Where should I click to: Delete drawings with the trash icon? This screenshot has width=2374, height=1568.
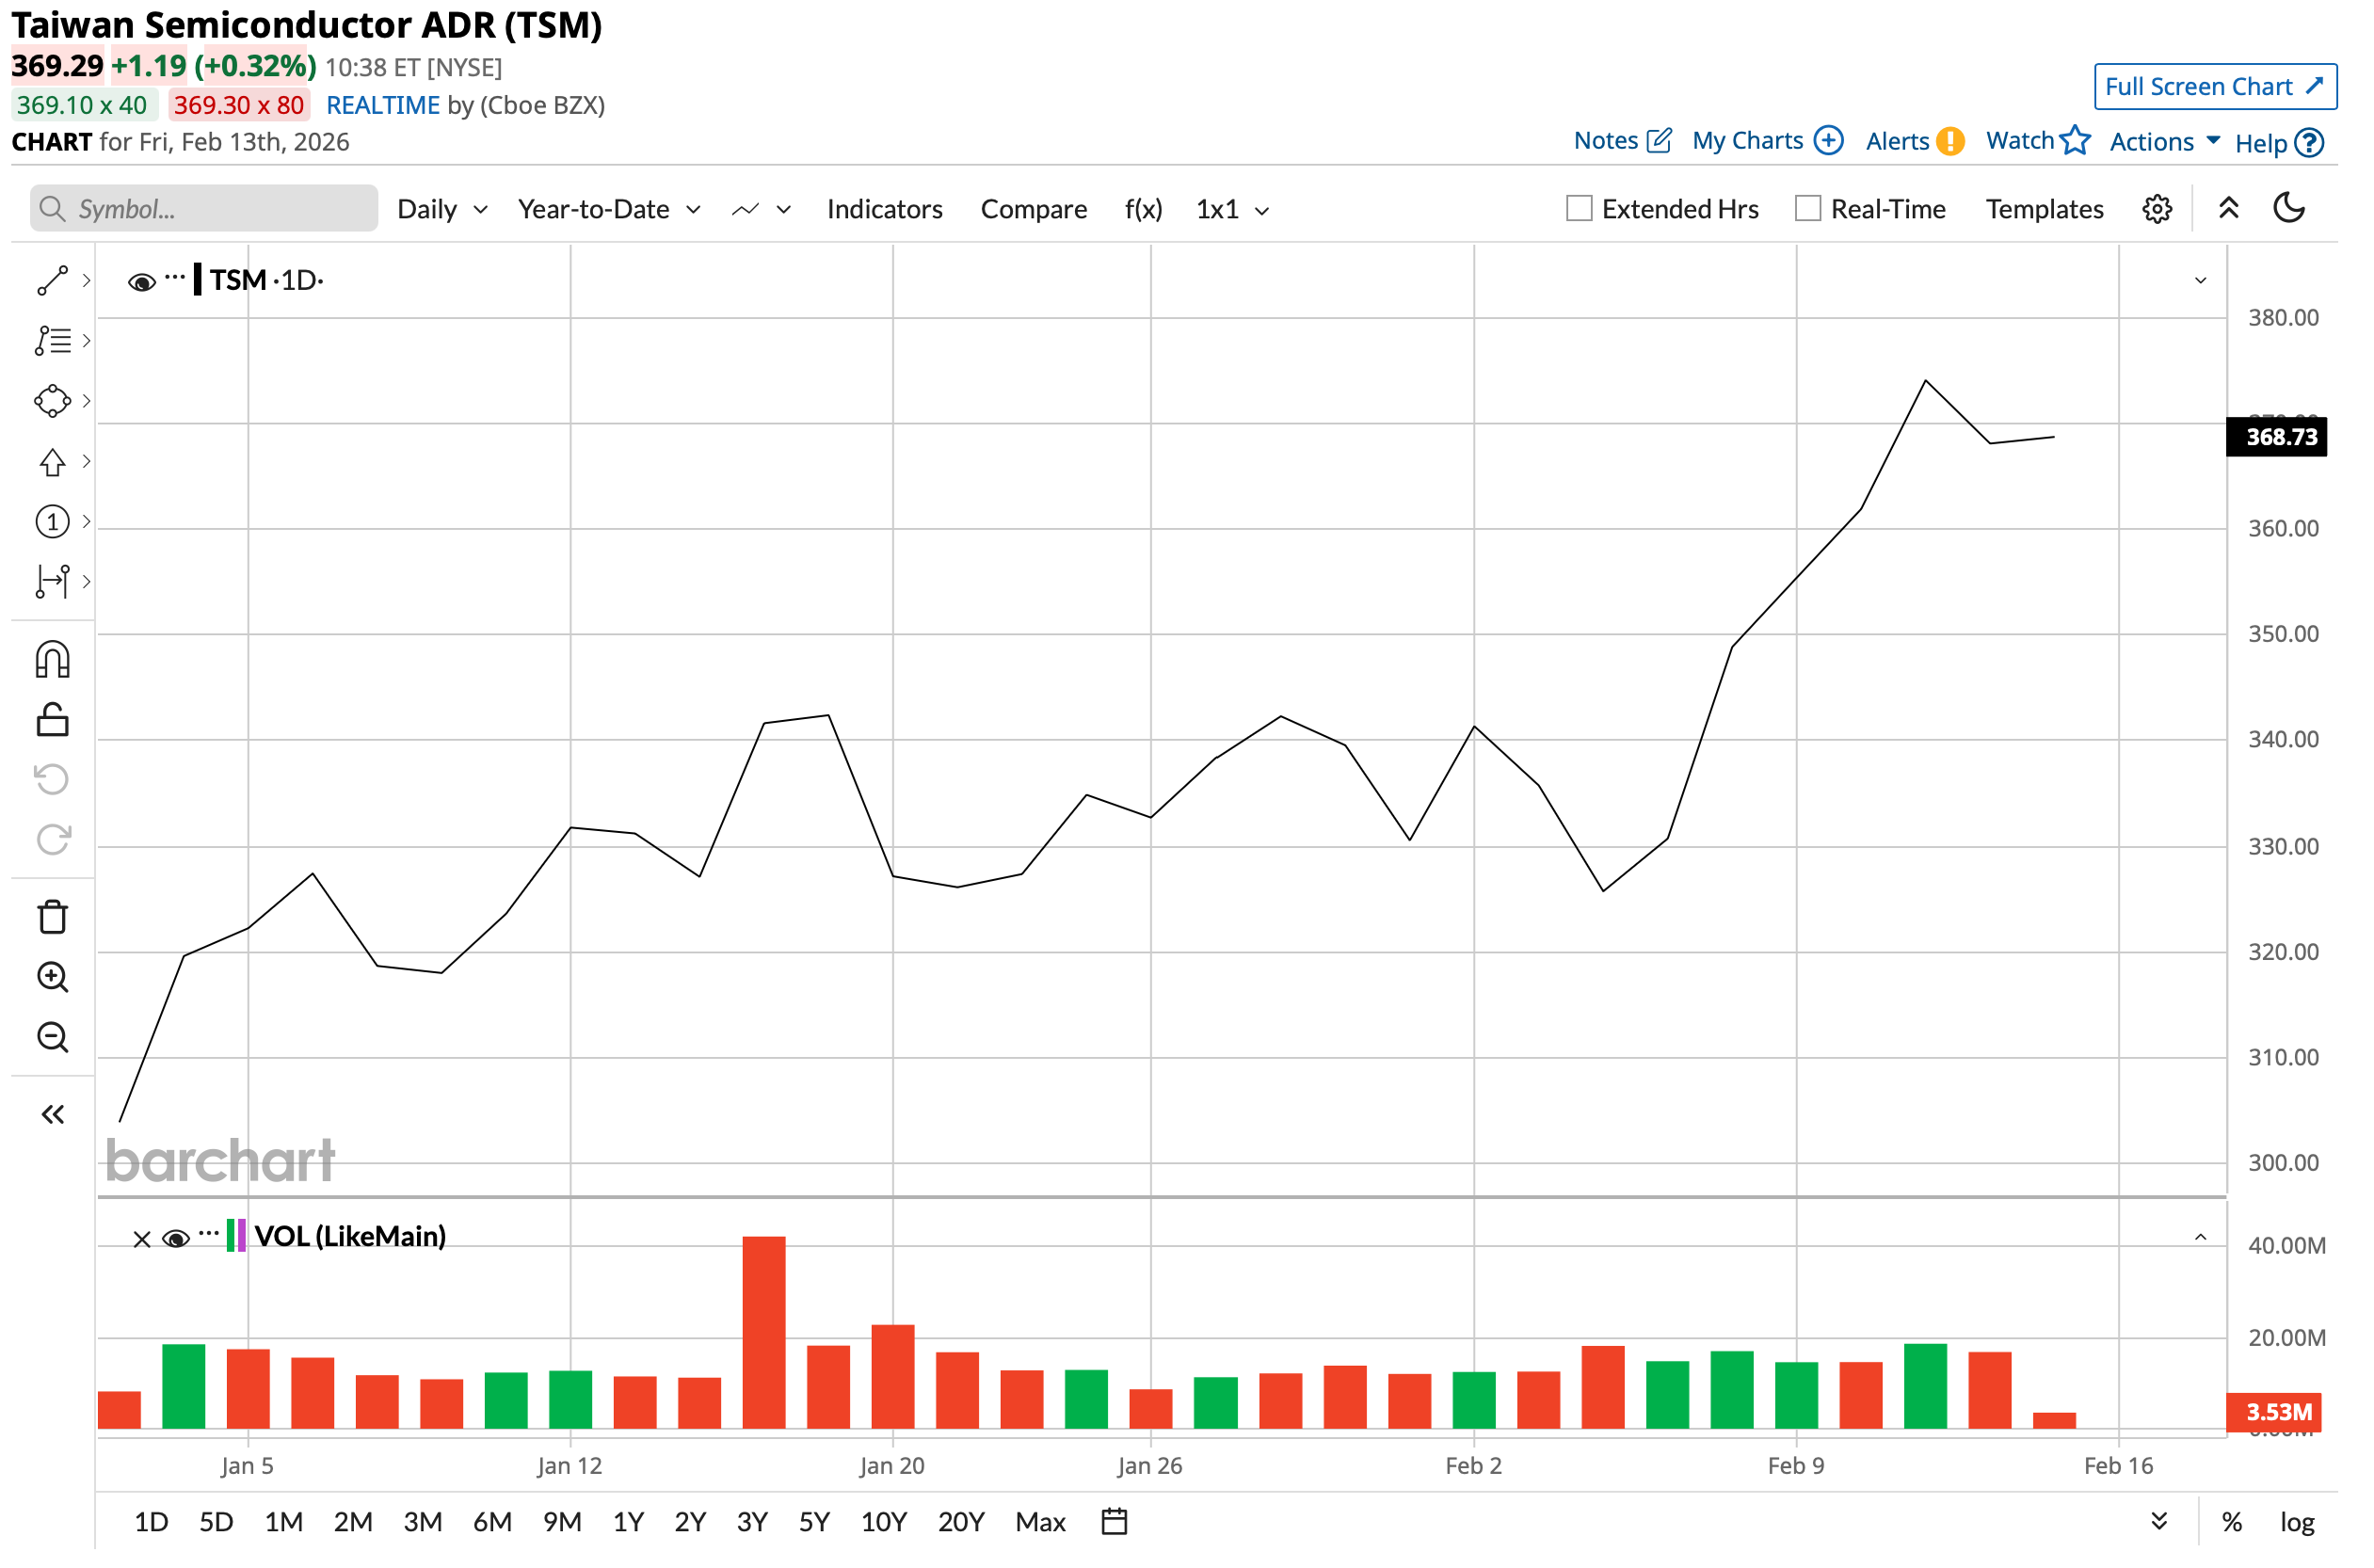click(52, 917)
